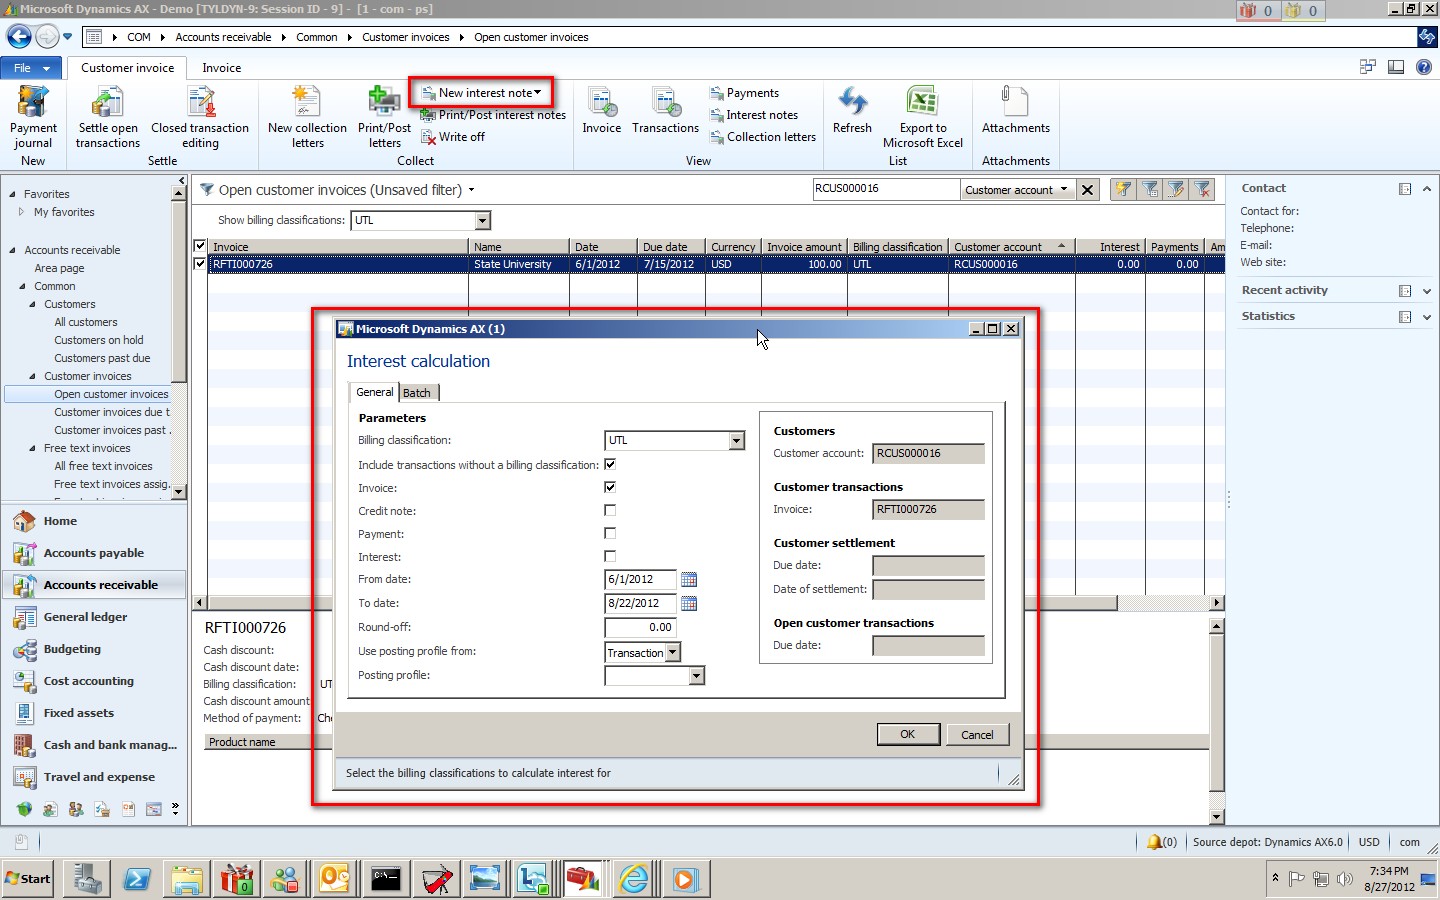Create a New collection letters entry
This screenshot has height=900, width=1440.
coord(307,118)
